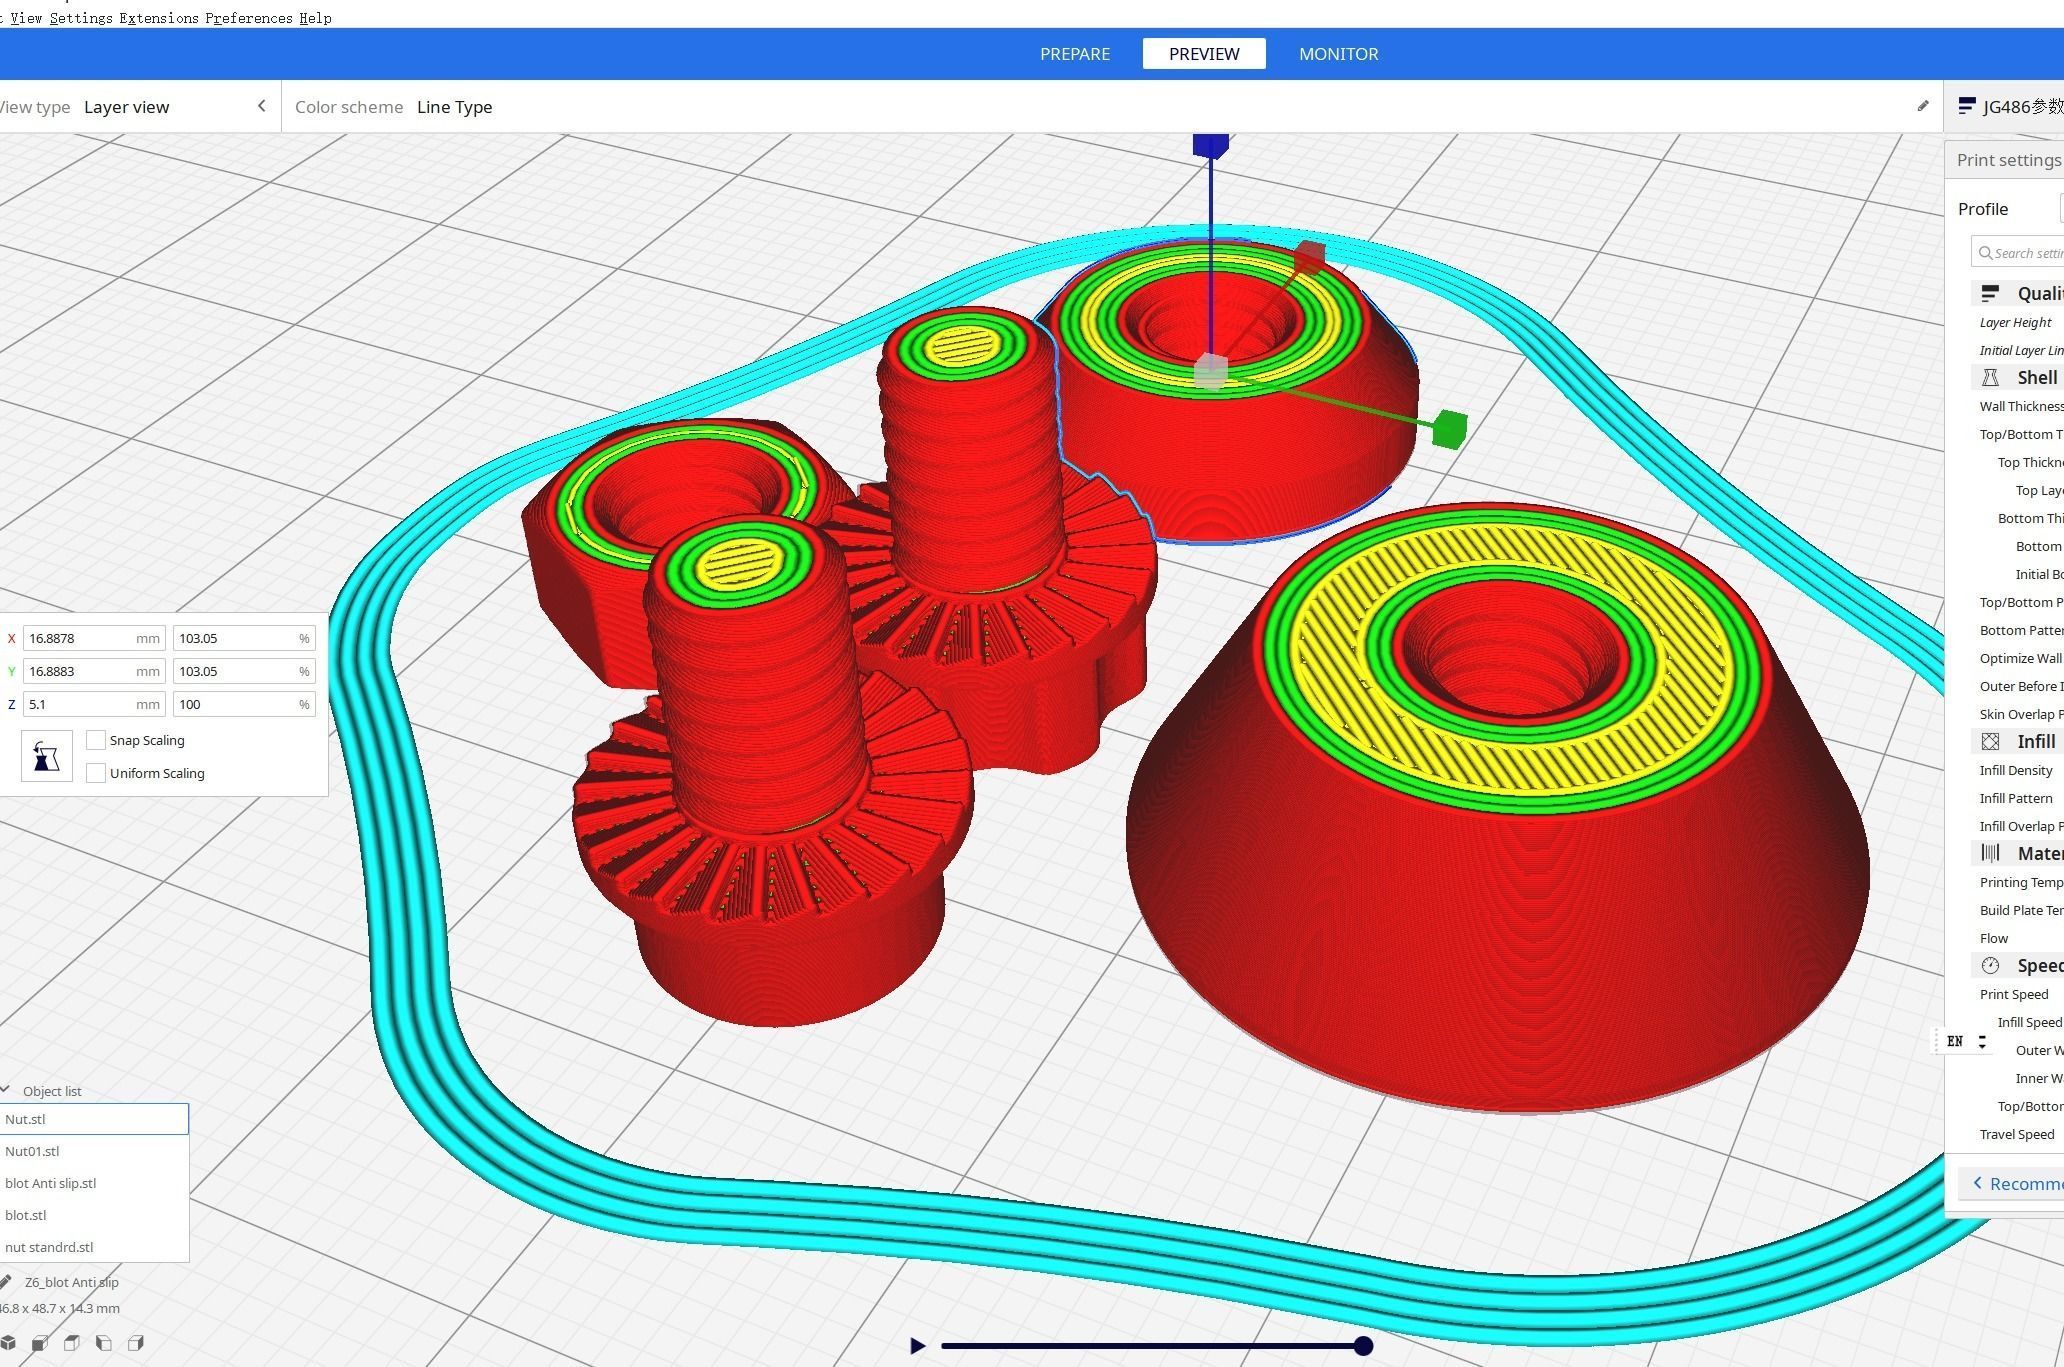Image resolution: width=2064 pixels, height=1367 pixels.
Task: Collapse the Layer view selector chevron
Action: (261, 106)
